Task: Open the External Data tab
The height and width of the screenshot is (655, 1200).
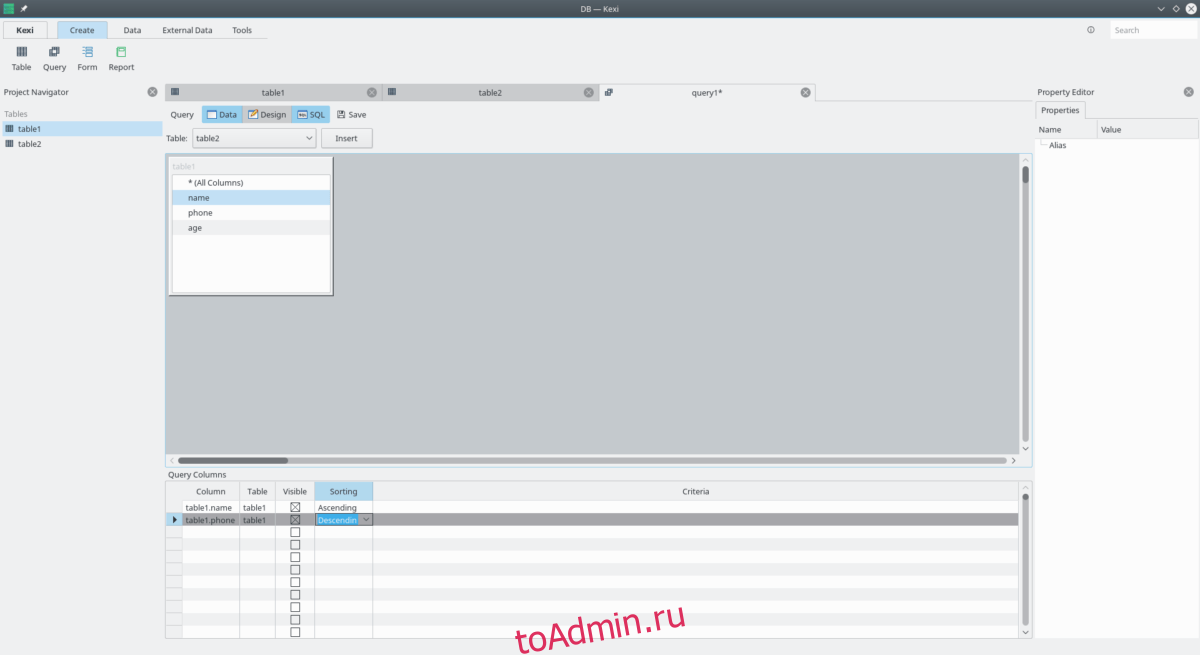Action: (187, 30)
